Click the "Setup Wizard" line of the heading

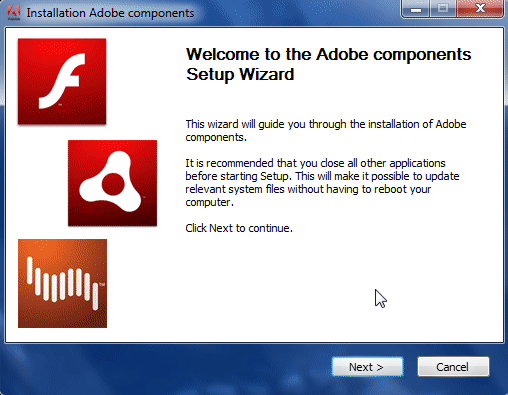240,74
